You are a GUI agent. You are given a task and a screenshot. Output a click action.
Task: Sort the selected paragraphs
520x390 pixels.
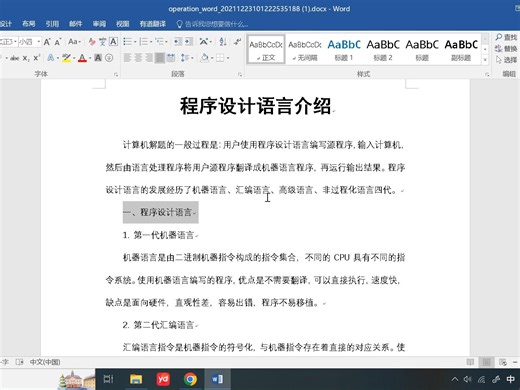[x=223, y=42]
